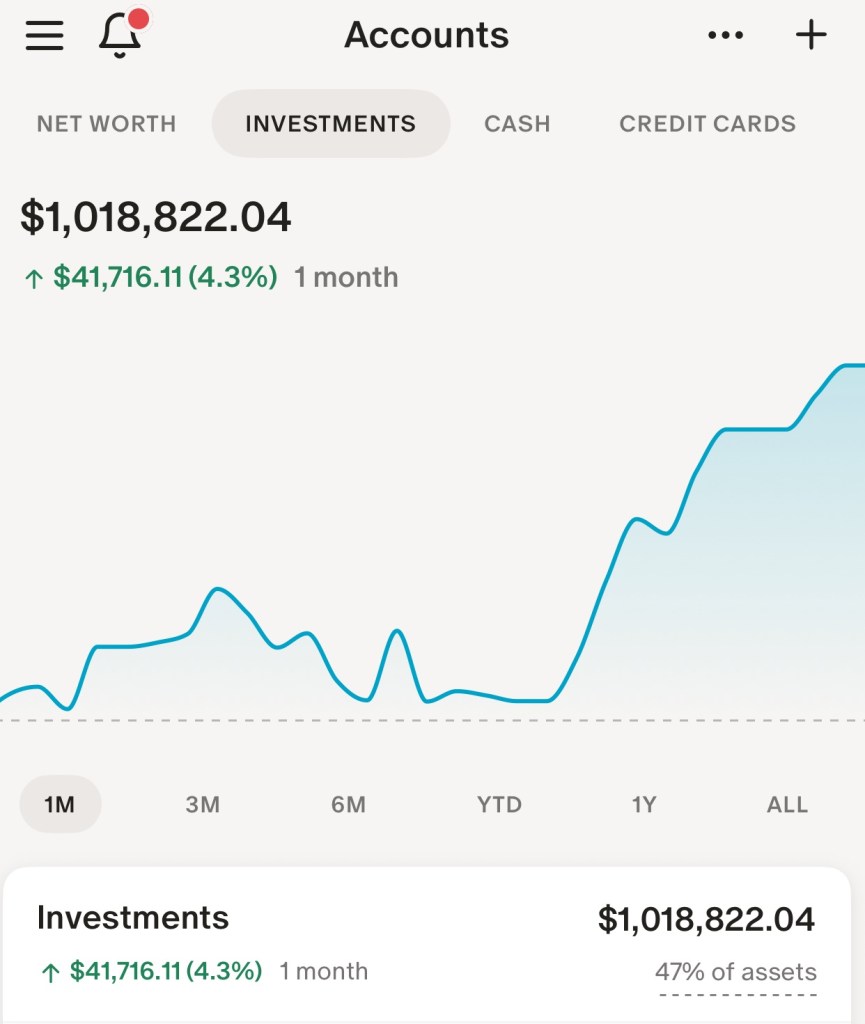
Task: Show ALL time chart range
Action: [x=787, y=805]
